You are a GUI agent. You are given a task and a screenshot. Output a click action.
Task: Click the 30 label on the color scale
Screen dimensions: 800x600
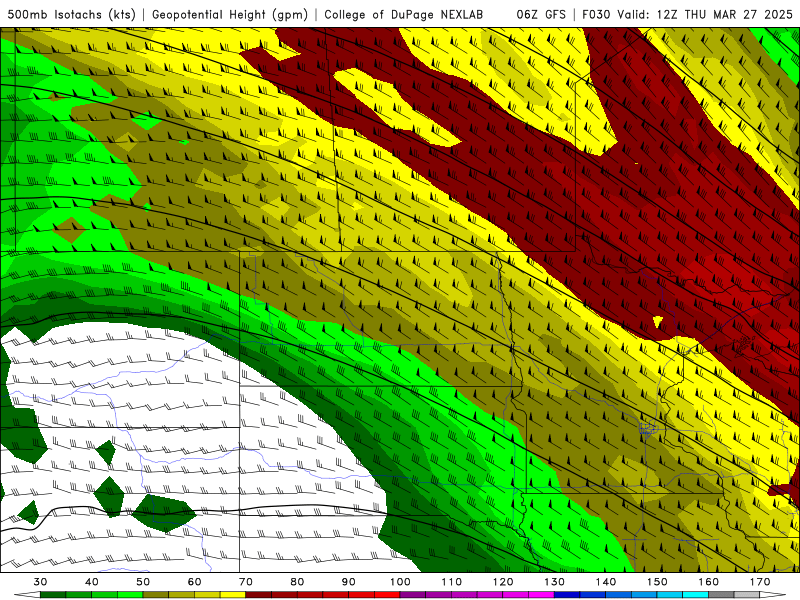click(40, 582)
